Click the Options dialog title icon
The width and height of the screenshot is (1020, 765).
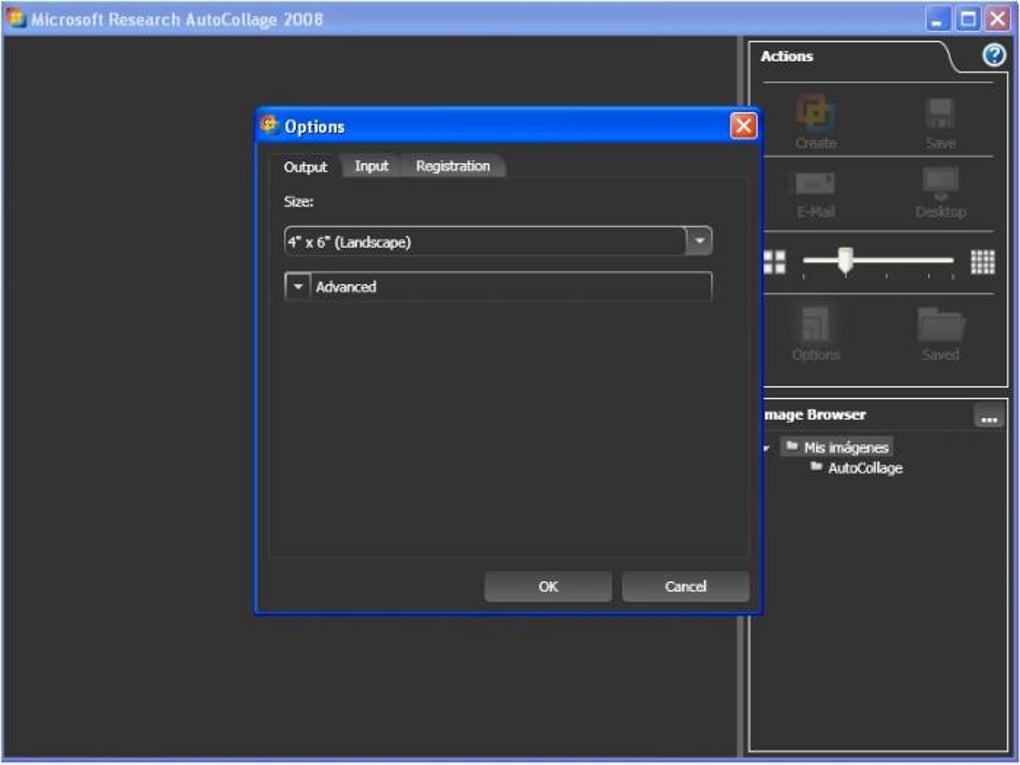pos(269,124)
